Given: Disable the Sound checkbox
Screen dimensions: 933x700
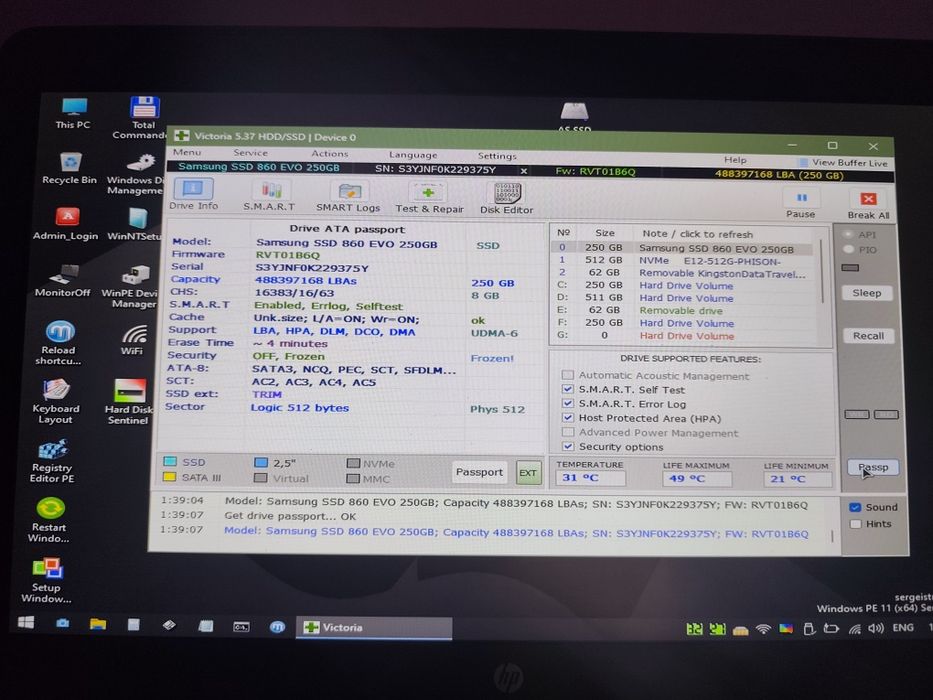Looking at the screenshot, I should 855,507.
